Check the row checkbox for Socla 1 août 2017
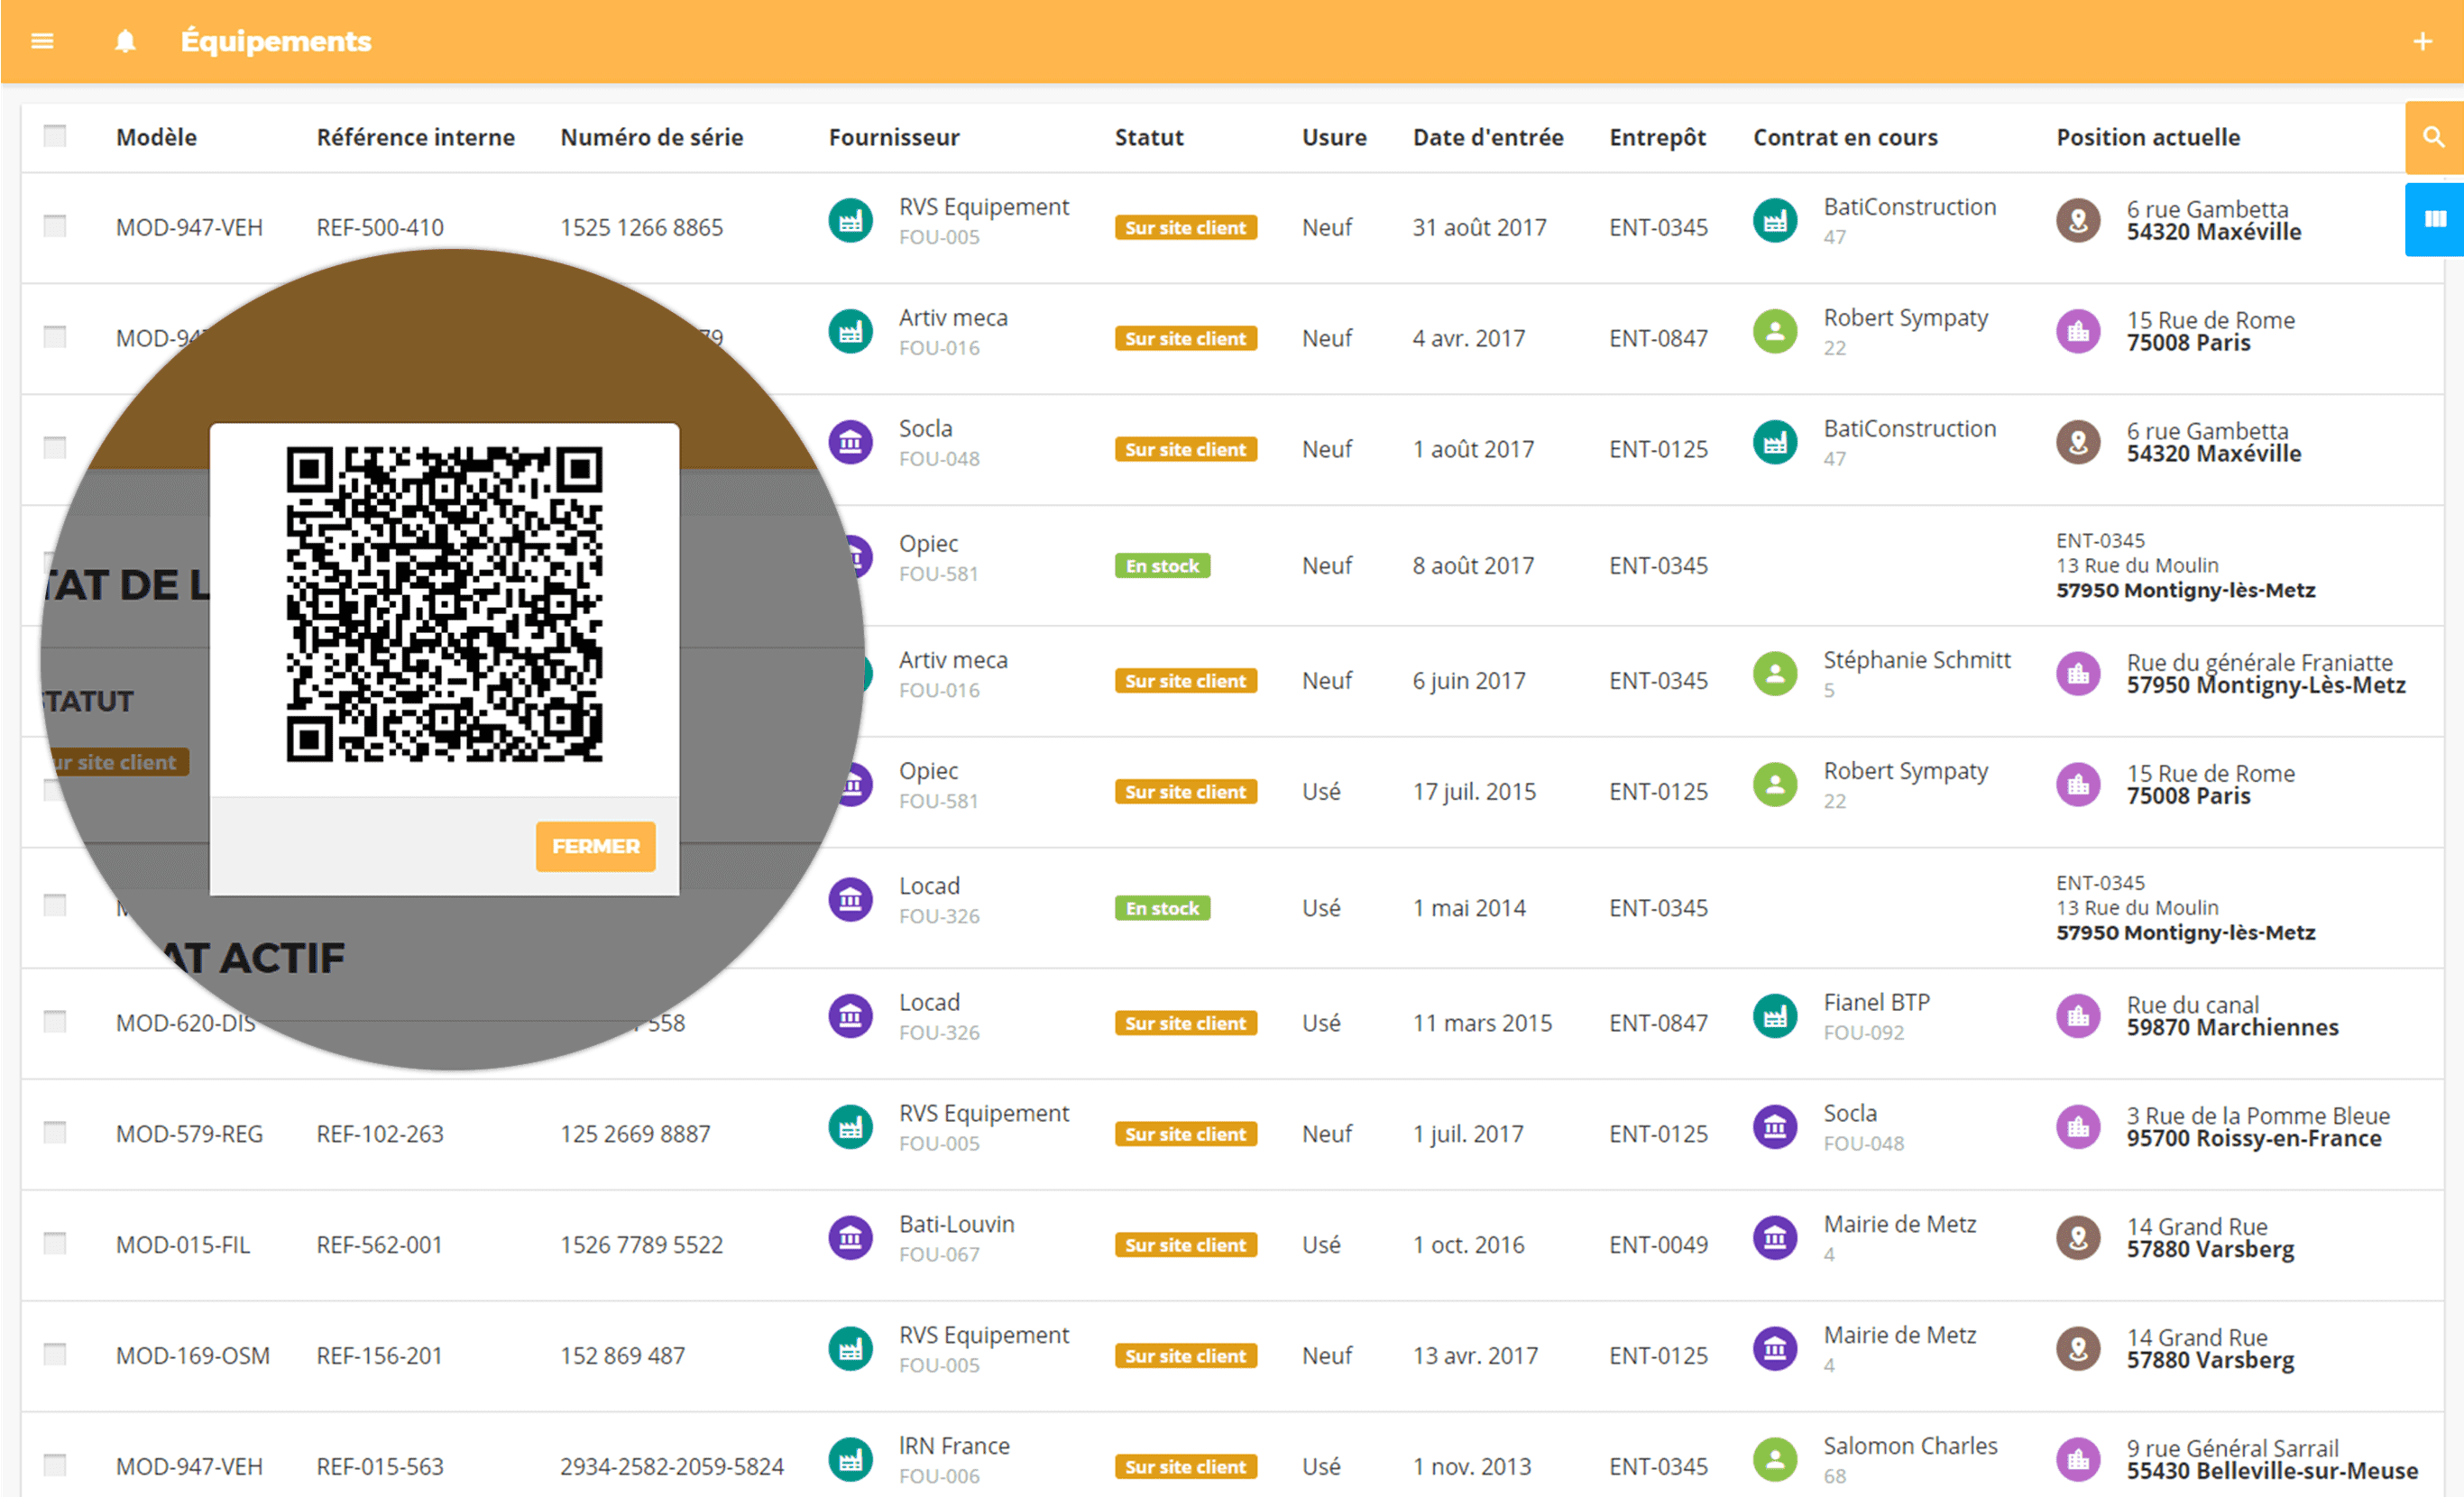2464x1497 pixels. [55, 447]
